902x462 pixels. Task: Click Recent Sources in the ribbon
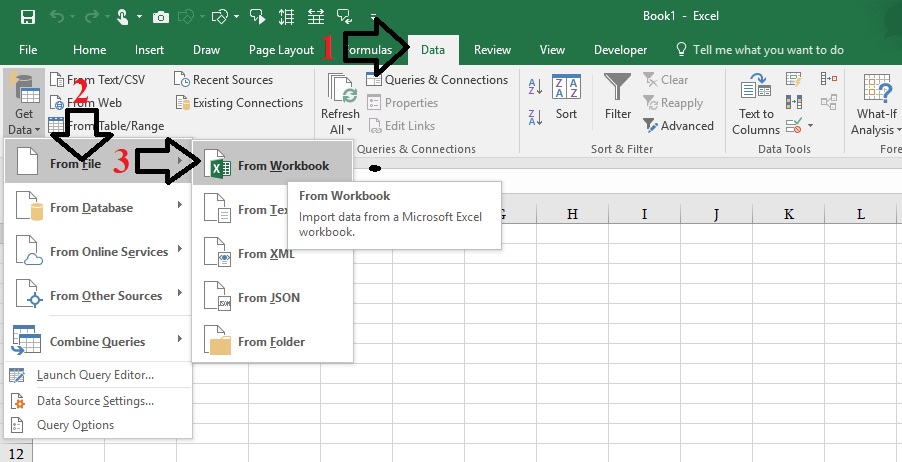tap(224, 79)
